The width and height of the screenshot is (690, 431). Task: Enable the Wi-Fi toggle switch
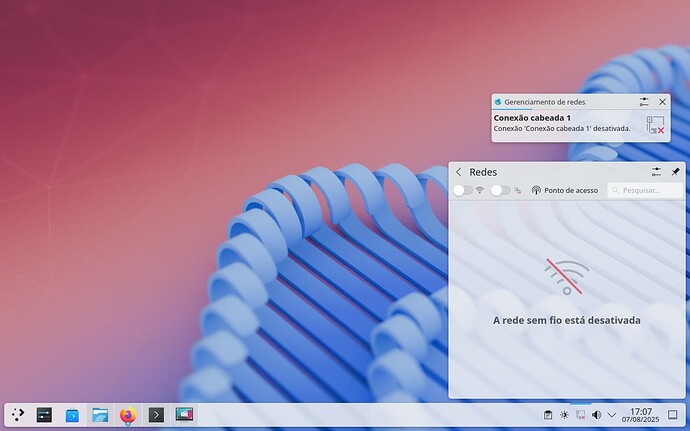click(462, 190)
